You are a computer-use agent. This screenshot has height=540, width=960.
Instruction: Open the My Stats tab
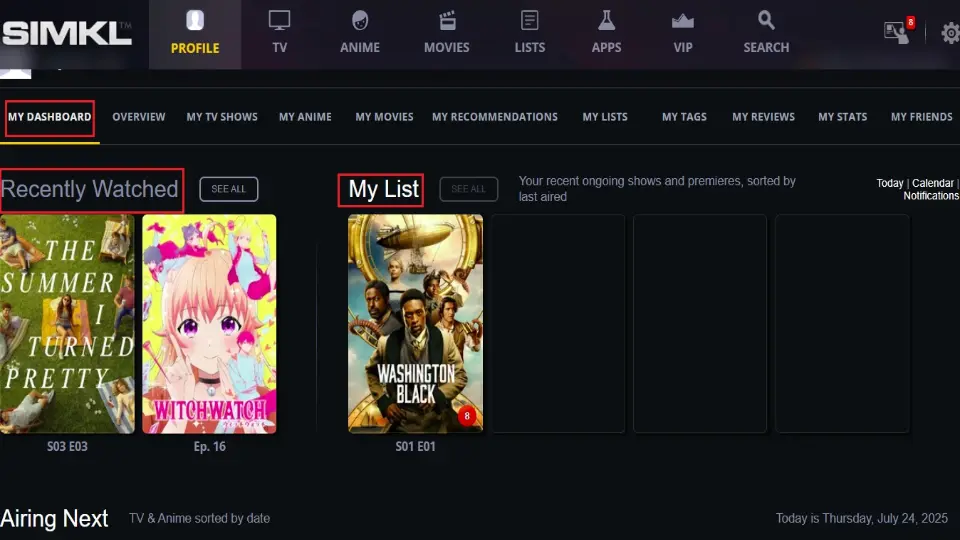842,117
